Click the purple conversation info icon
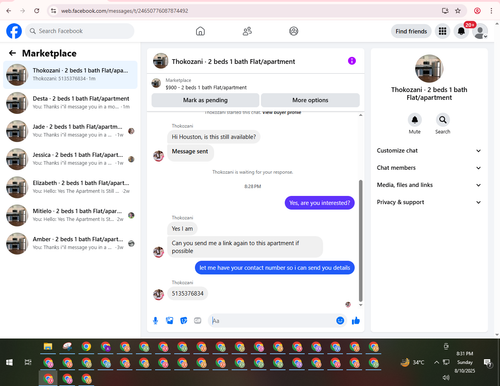 [352, 61]
